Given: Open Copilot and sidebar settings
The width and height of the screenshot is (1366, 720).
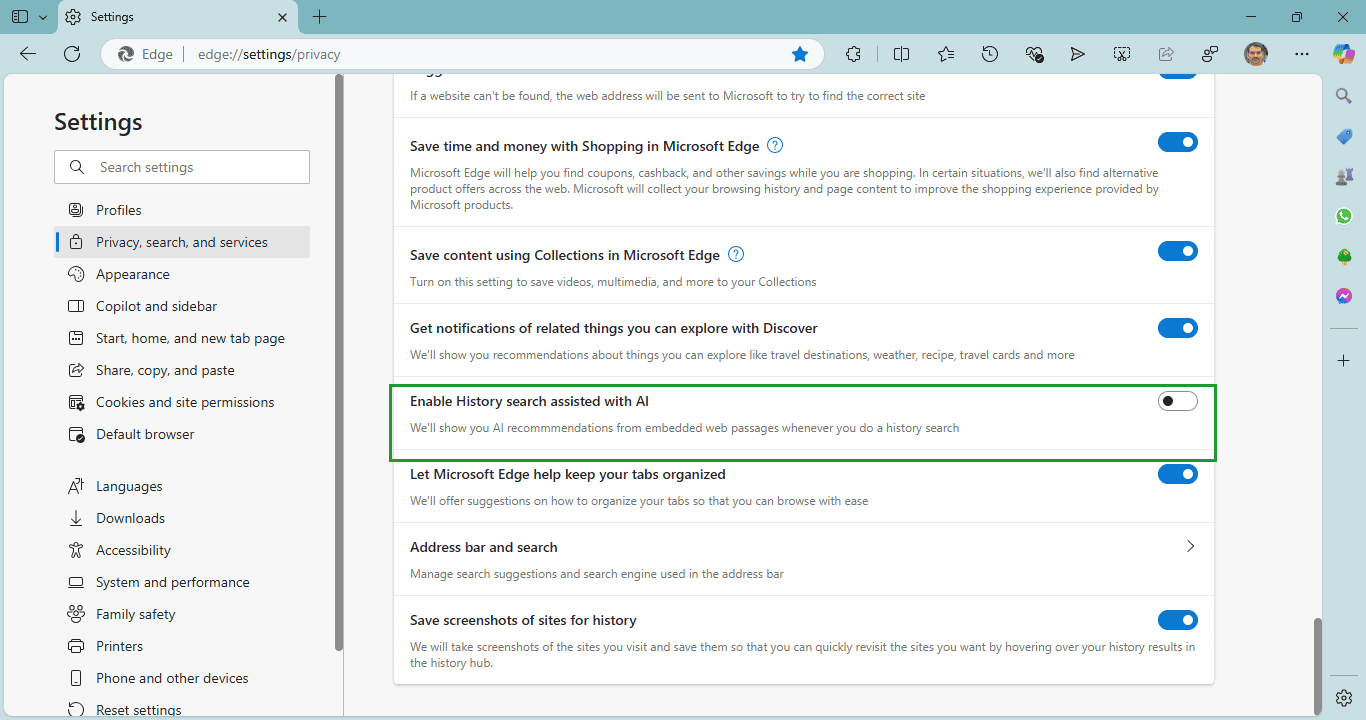Looking at the screenshot, I should 182,306.
